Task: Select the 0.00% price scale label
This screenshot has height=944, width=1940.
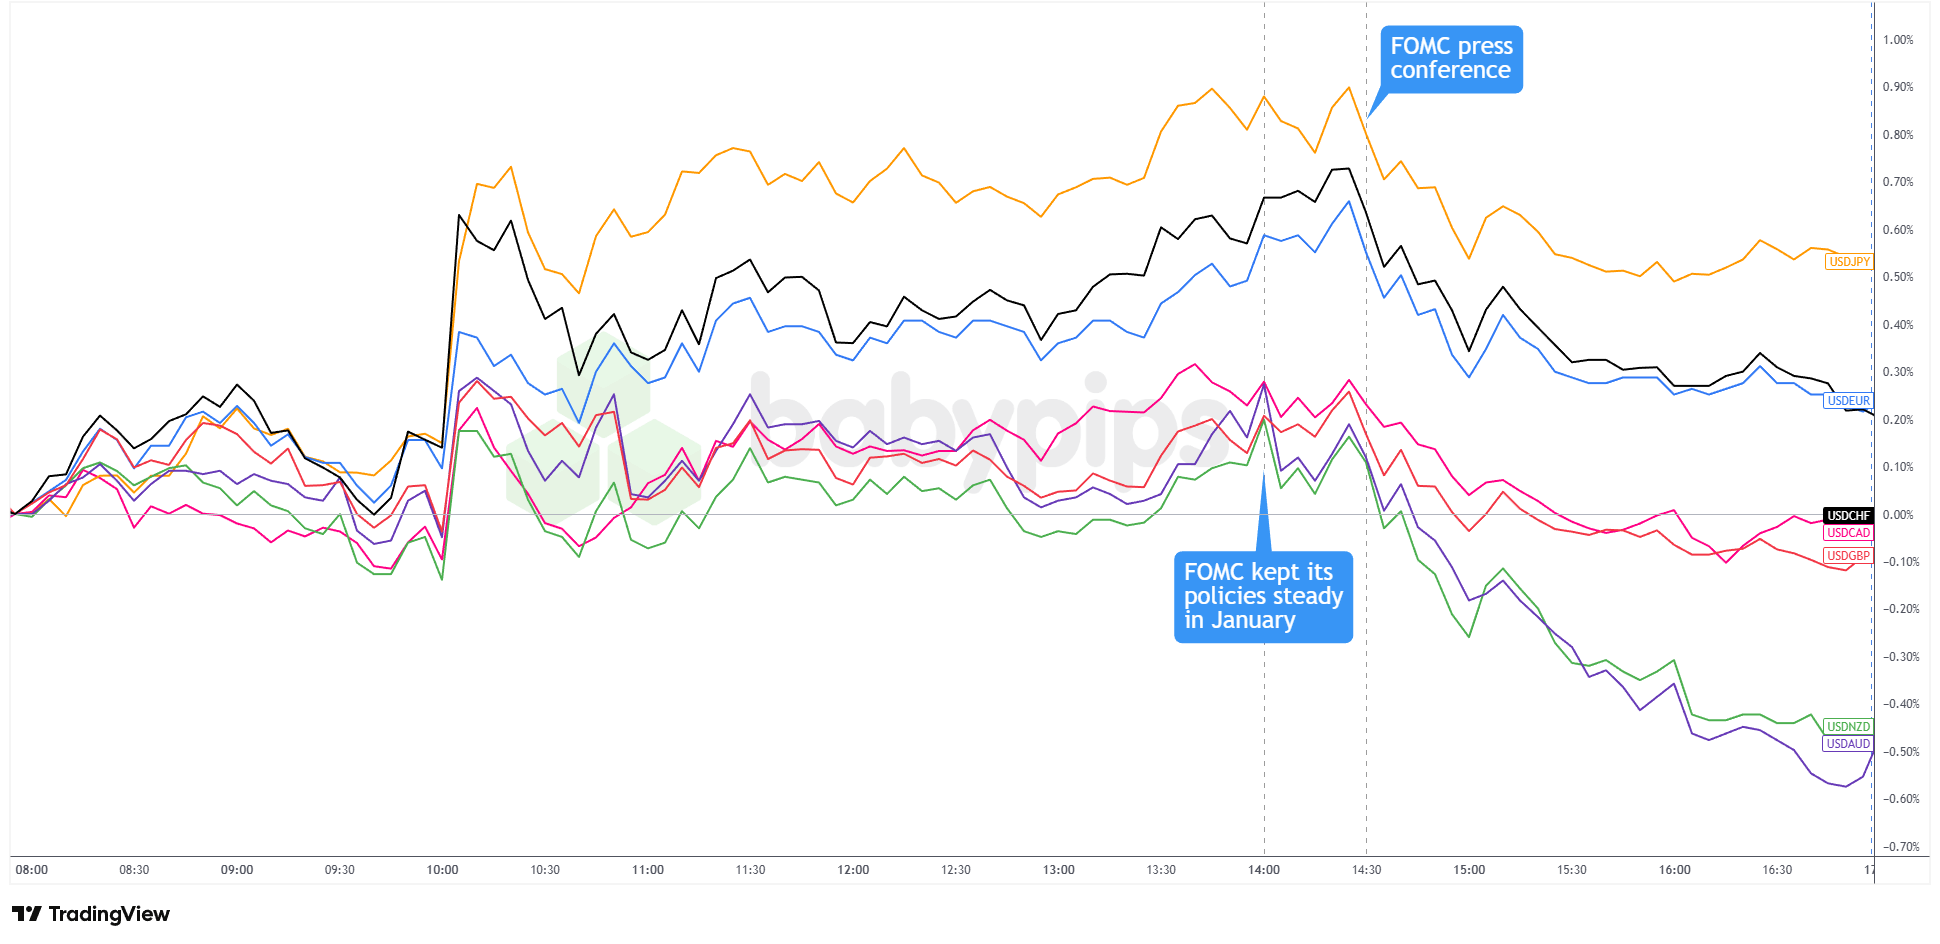Action: coord(1898,515)
